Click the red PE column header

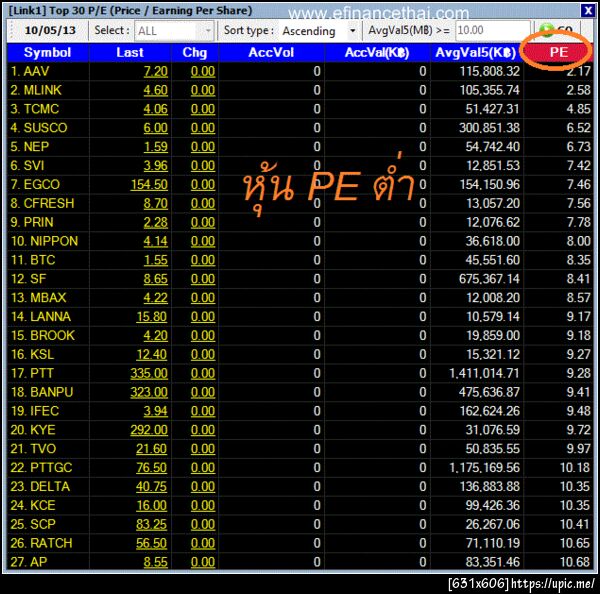pyautogui.click(x=558, y=52)
